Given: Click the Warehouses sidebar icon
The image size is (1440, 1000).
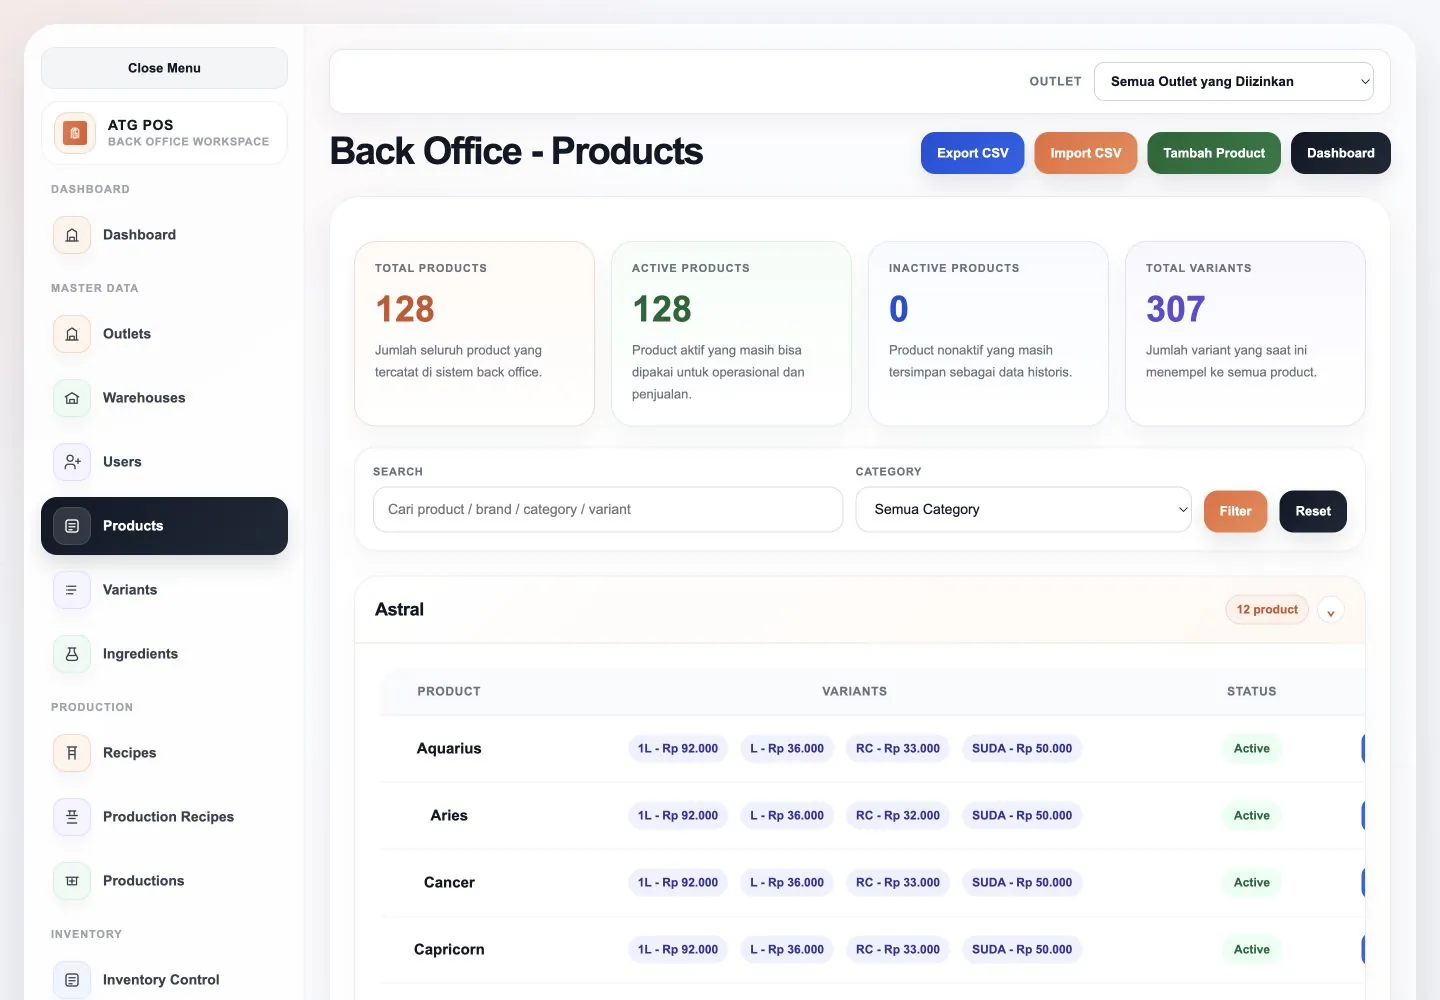Looking at the screenshot, I should tap(72, 398).
